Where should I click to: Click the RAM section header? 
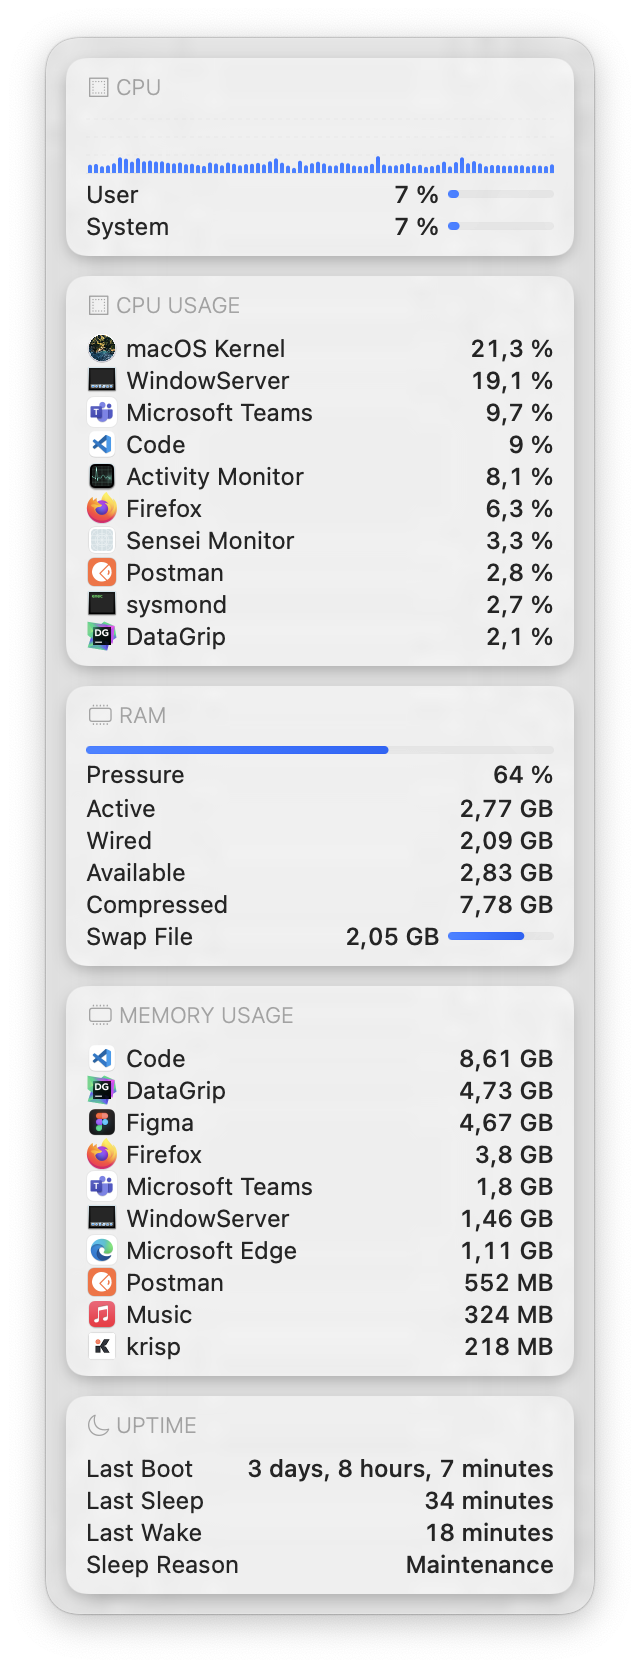click(x=119, y=715)
